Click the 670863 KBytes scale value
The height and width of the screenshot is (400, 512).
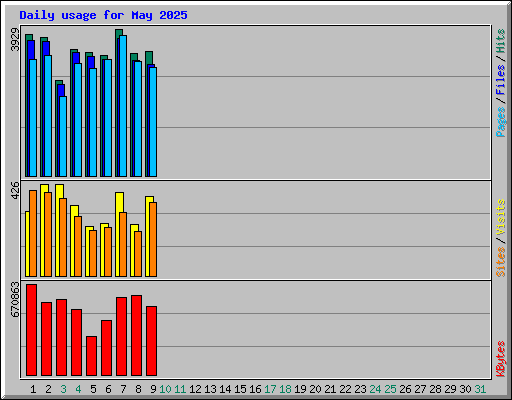15,299
